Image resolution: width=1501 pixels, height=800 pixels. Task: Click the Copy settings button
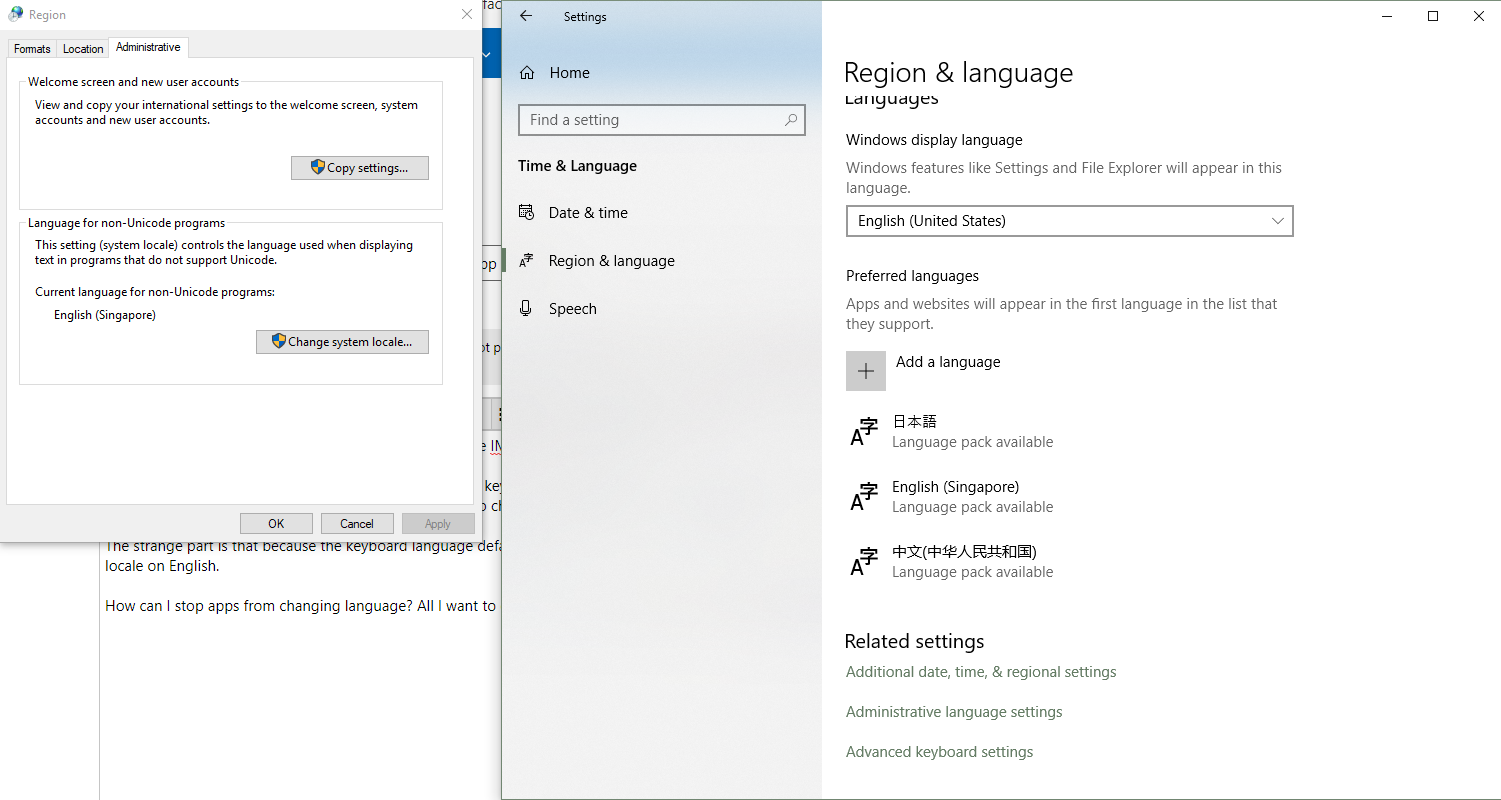360,168
